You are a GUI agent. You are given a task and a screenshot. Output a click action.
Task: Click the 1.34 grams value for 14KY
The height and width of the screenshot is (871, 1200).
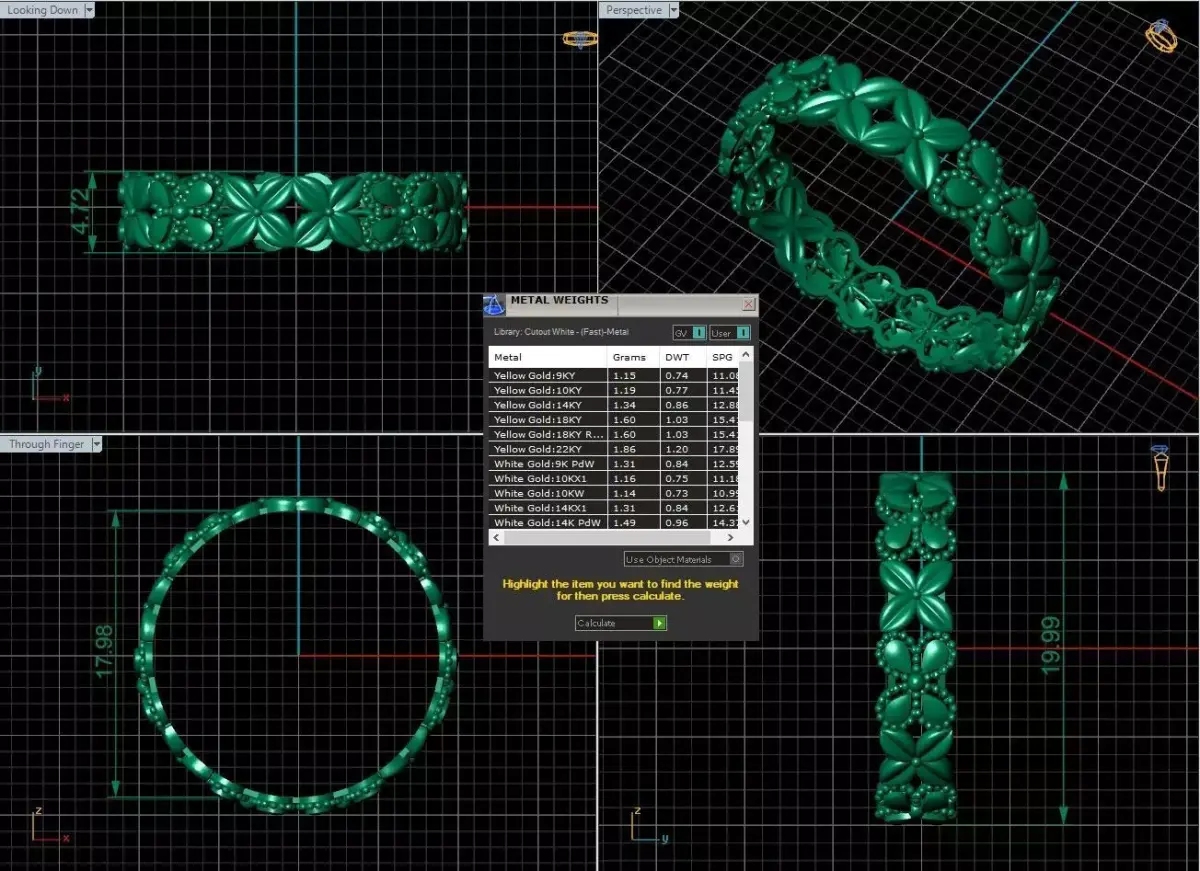click(623, 405)
